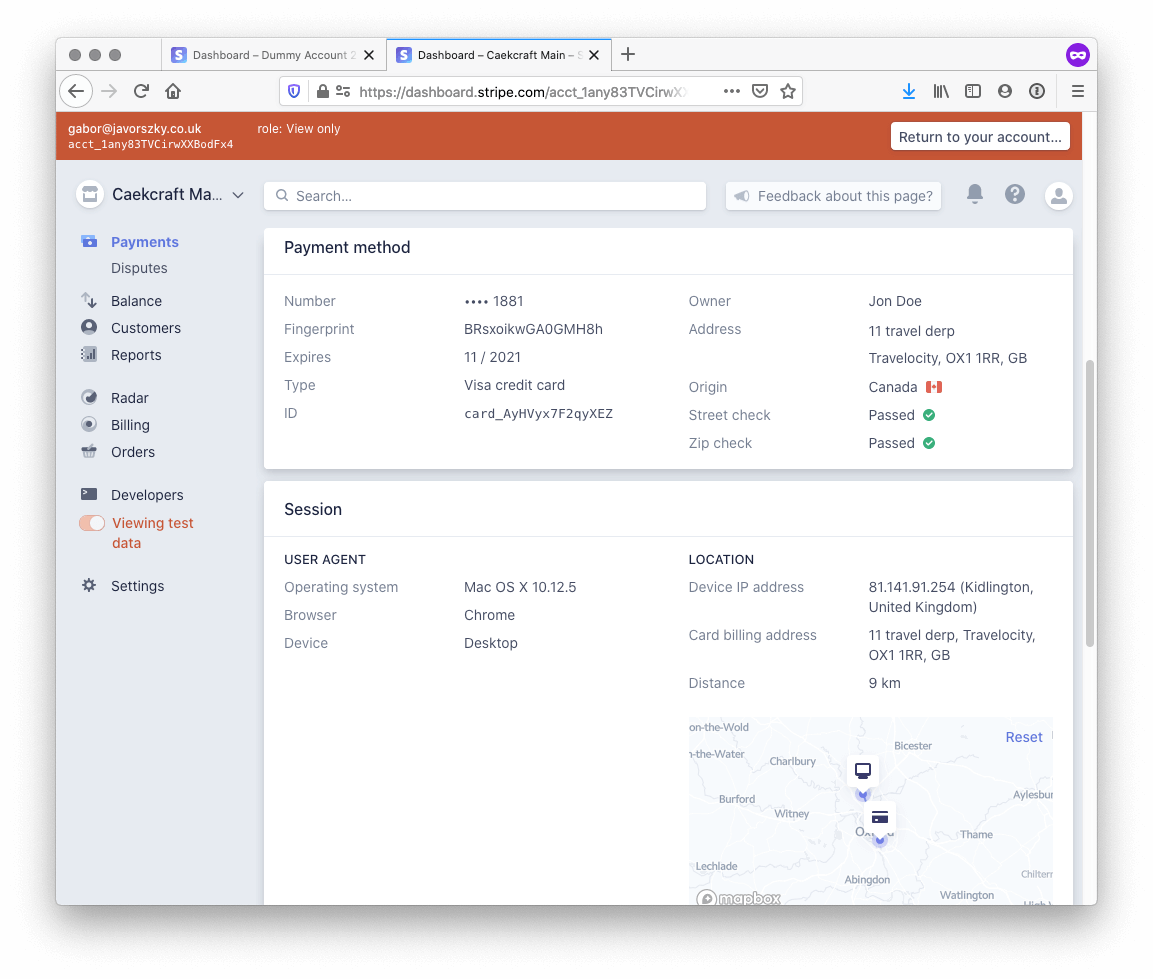1153x979 pixels.
Task: Toggle the browser sidebar view
Action: click(x=973, y=91)
